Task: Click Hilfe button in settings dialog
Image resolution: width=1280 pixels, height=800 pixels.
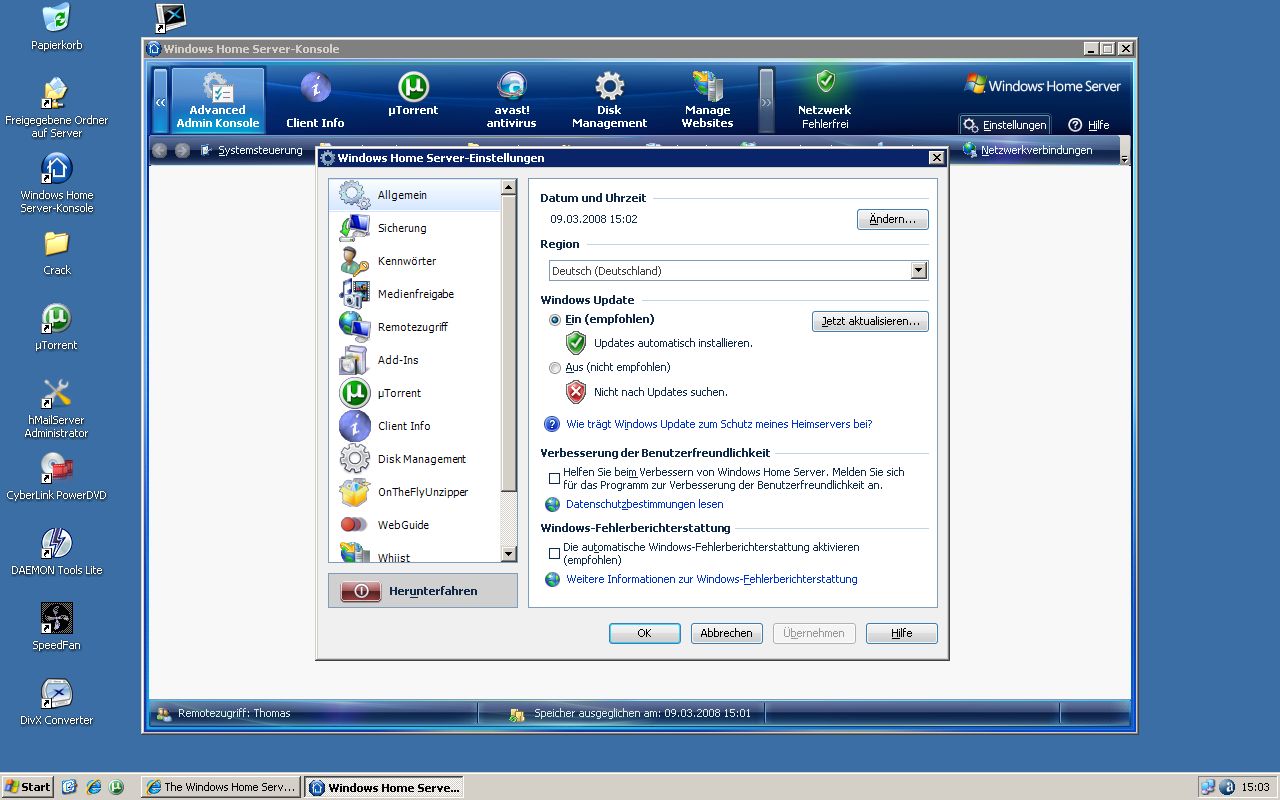Action: coord(901,633)
